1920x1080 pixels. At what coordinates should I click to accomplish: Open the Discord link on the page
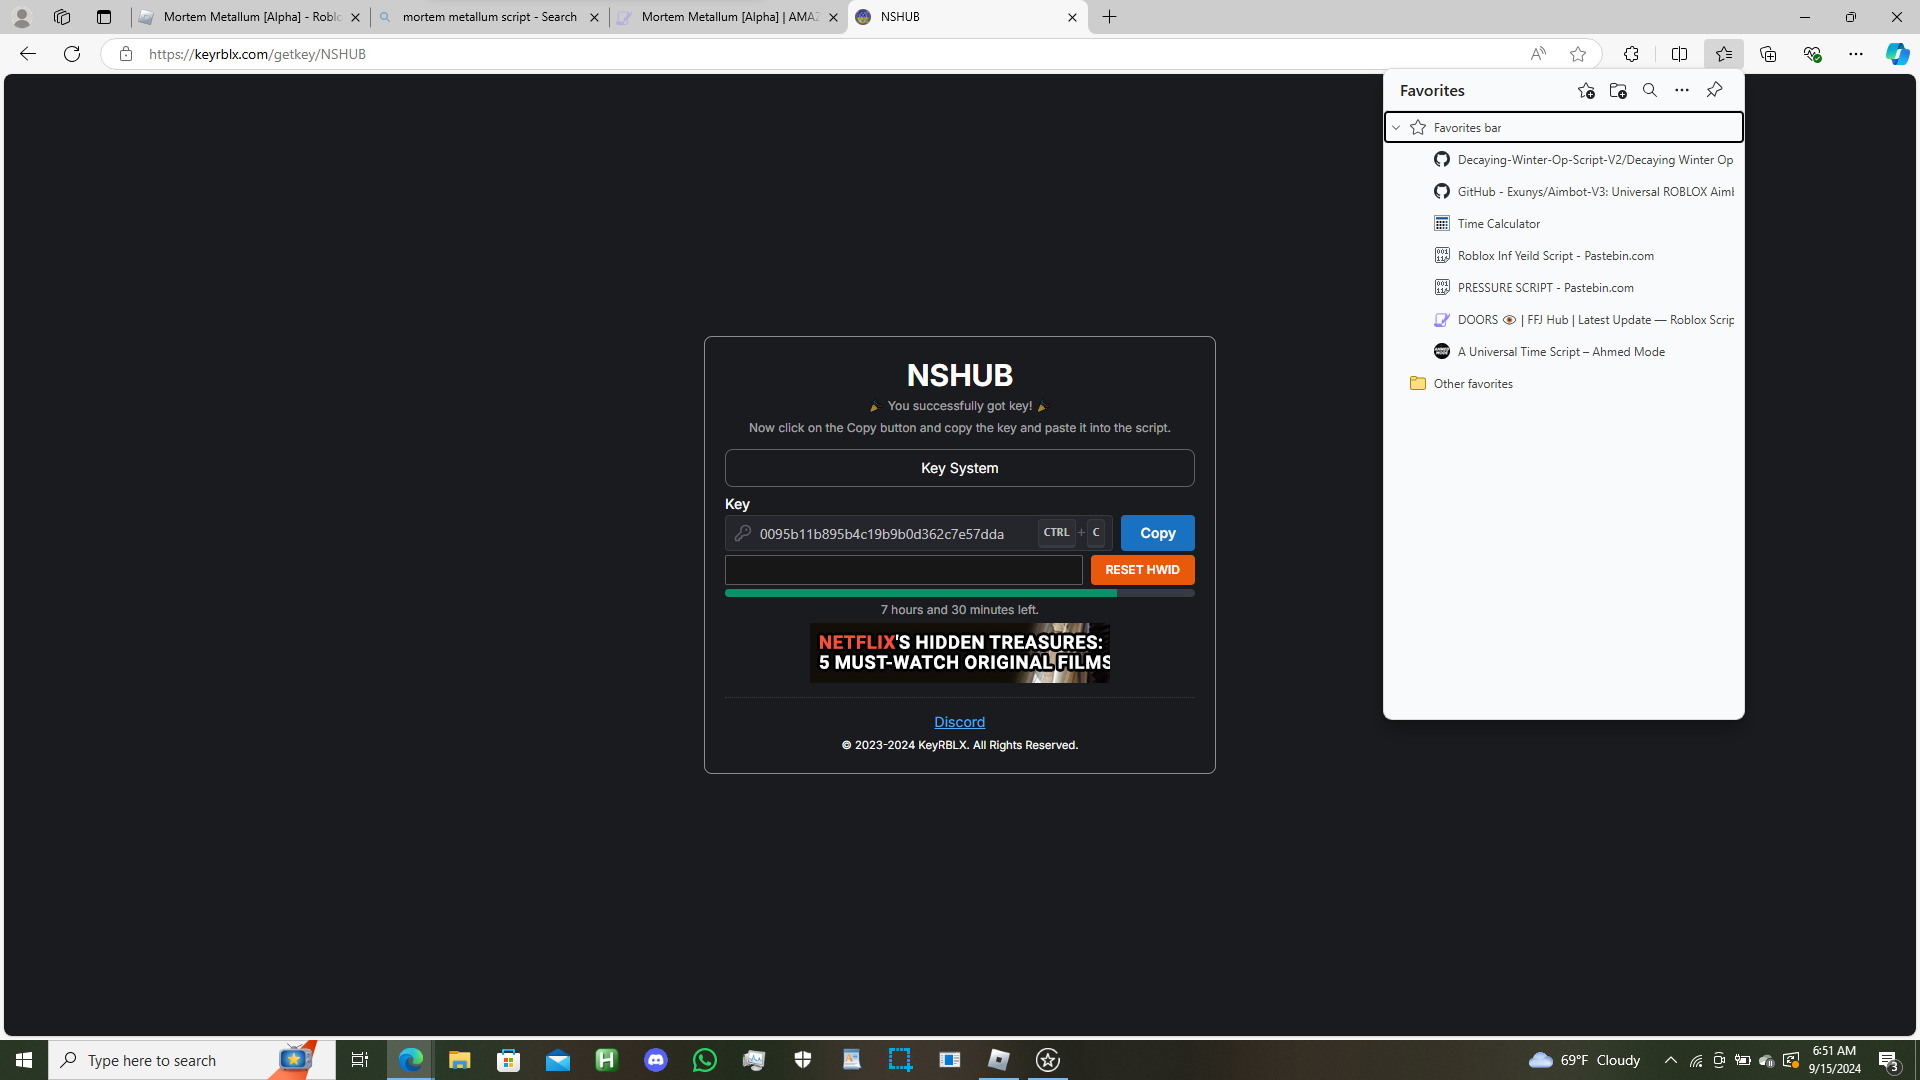959,722
